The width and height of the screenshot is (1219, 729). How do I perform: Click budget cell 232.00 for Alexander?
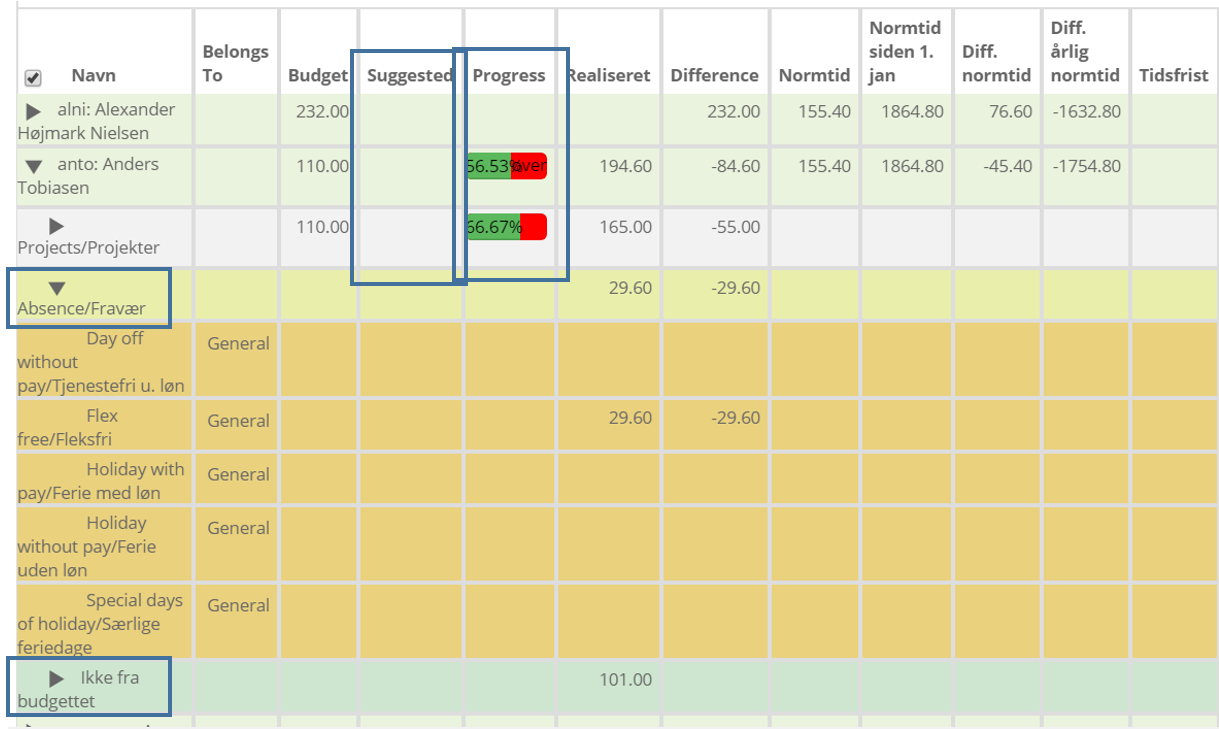click(x=322, y=112)
